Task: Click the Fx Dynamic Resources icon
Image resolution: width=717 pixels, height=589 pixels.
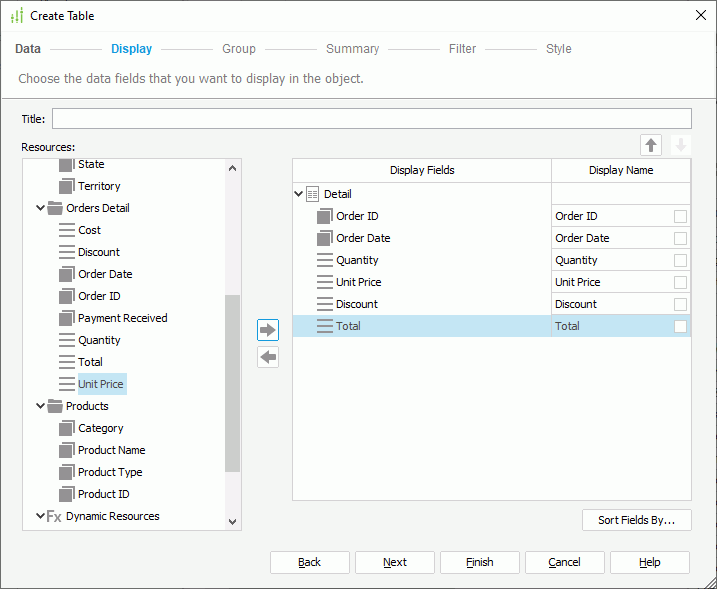Action: coord(54,516)
